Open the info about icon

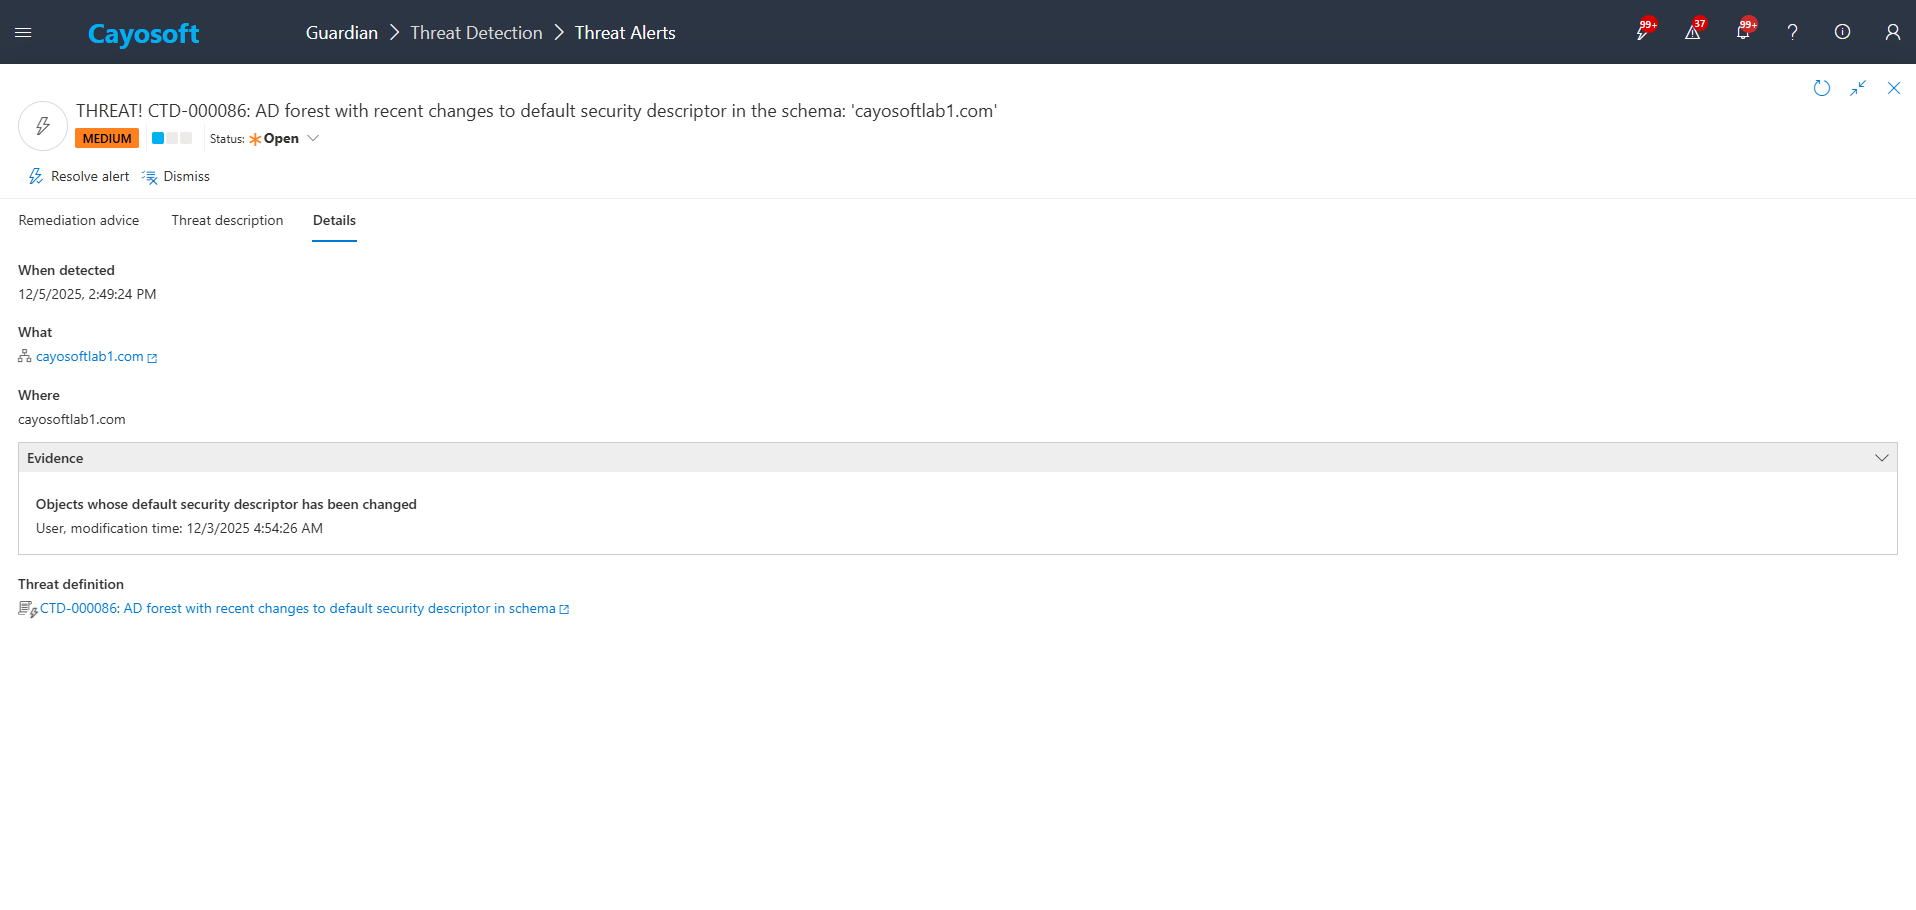point(1842,32)
